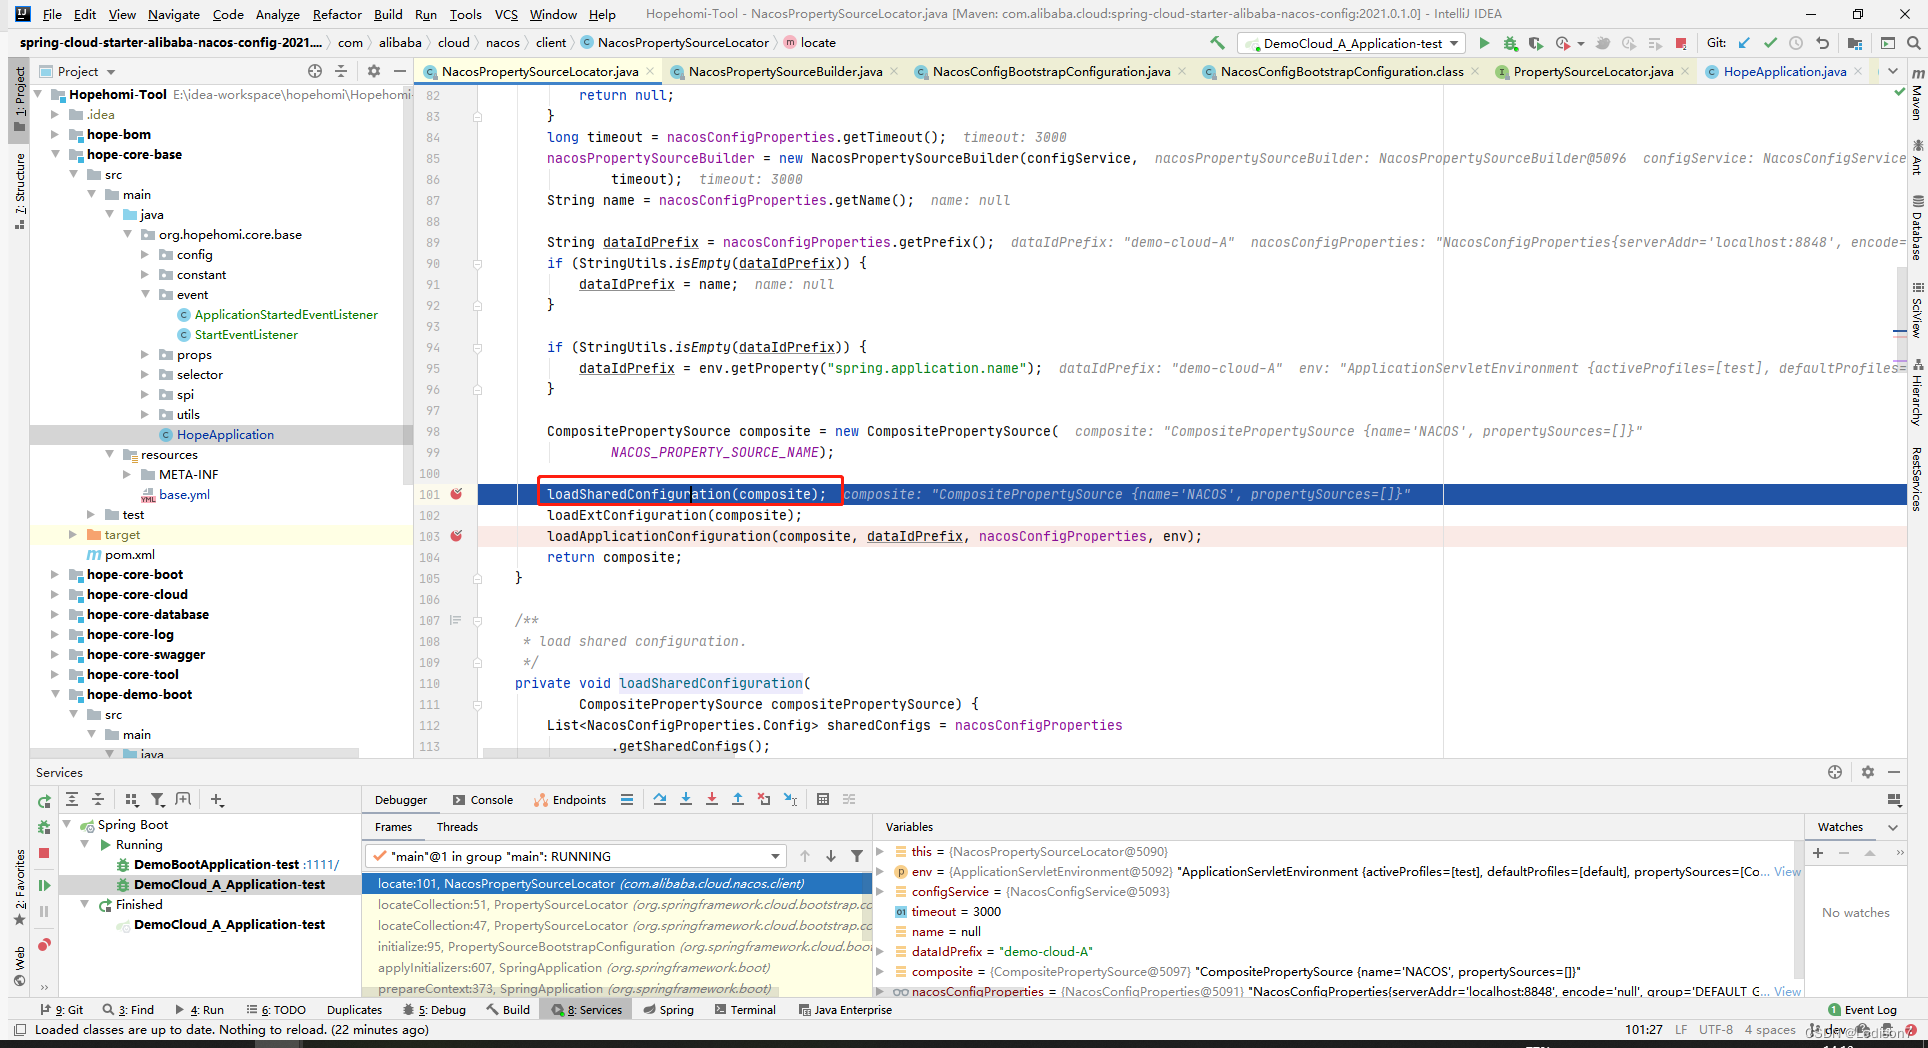Image resolution: width=1928 pixels, height=1048 pixels.
Task: Expand the 'this' variable node
Action: pyautogui.click(x=880, y=852)
